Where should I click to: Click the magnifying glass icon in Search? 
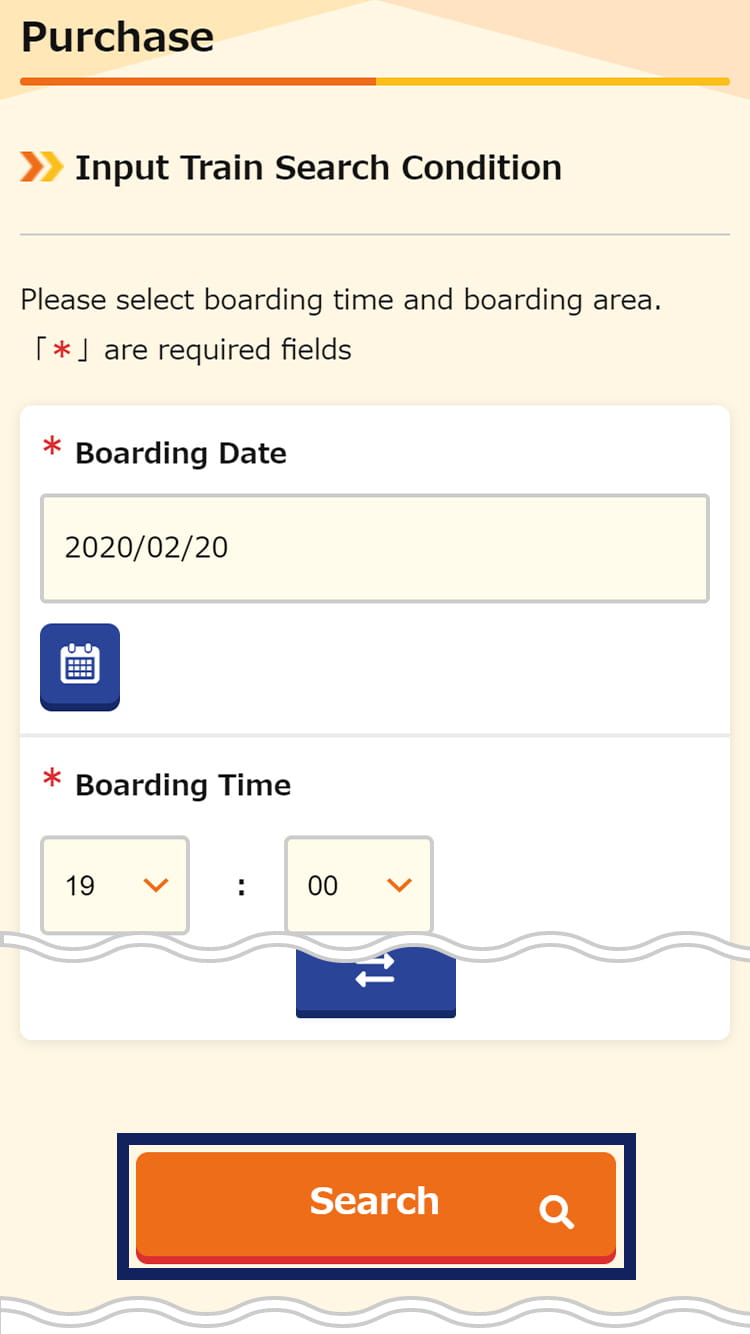click(556, 1213)
